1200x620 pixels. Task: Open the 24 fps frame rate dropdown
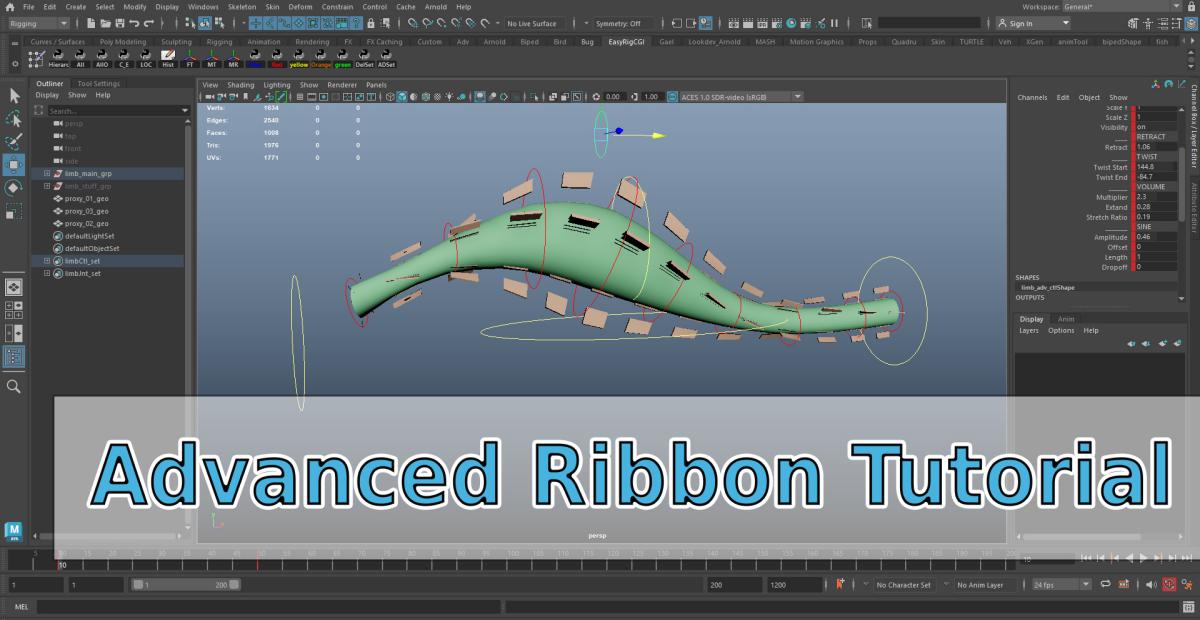(x=1060, y=584)
